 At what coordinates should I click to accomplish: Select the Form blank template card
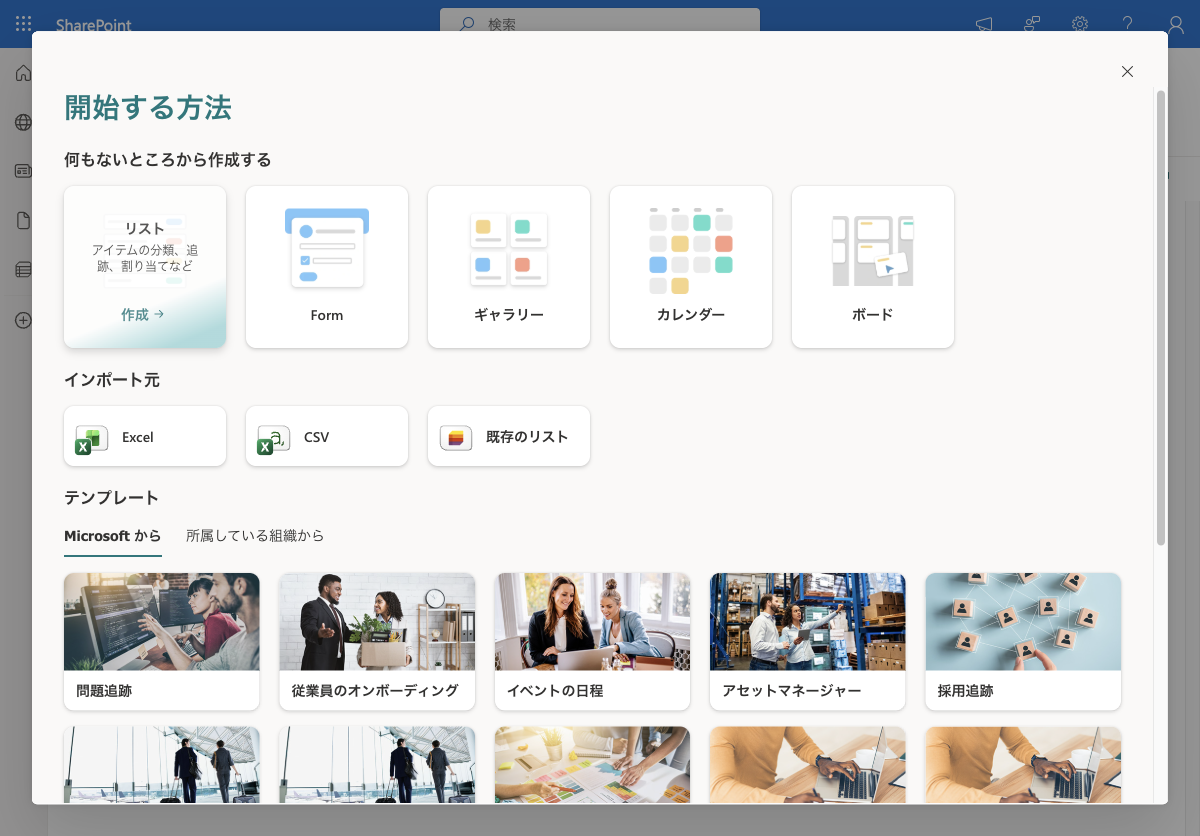tap(327, 267)
